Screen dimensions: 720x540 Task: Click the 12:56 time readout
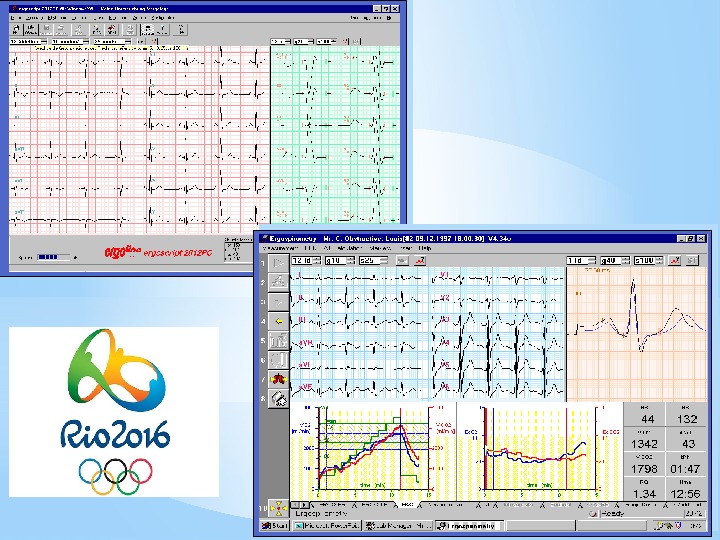(x=685, y=494)
